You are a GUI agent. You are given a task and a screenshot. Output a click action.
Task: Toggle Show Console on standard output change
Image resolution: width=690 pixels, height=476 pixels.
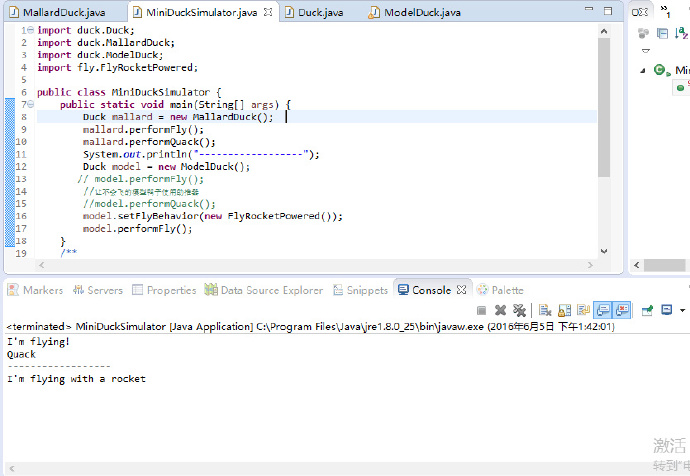pos(602,311)
